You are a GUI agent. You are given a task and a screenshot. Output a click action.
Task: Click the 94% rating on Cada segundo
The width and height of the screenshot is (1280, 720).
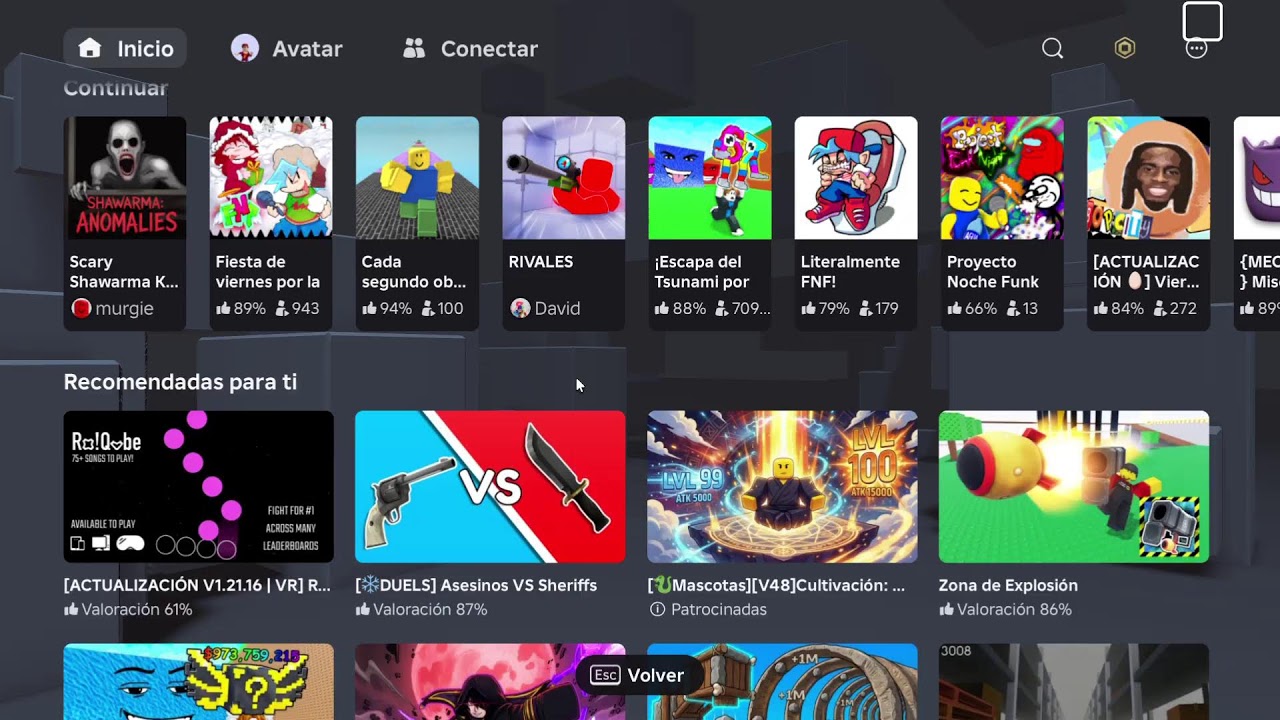[x=387, y=309]
